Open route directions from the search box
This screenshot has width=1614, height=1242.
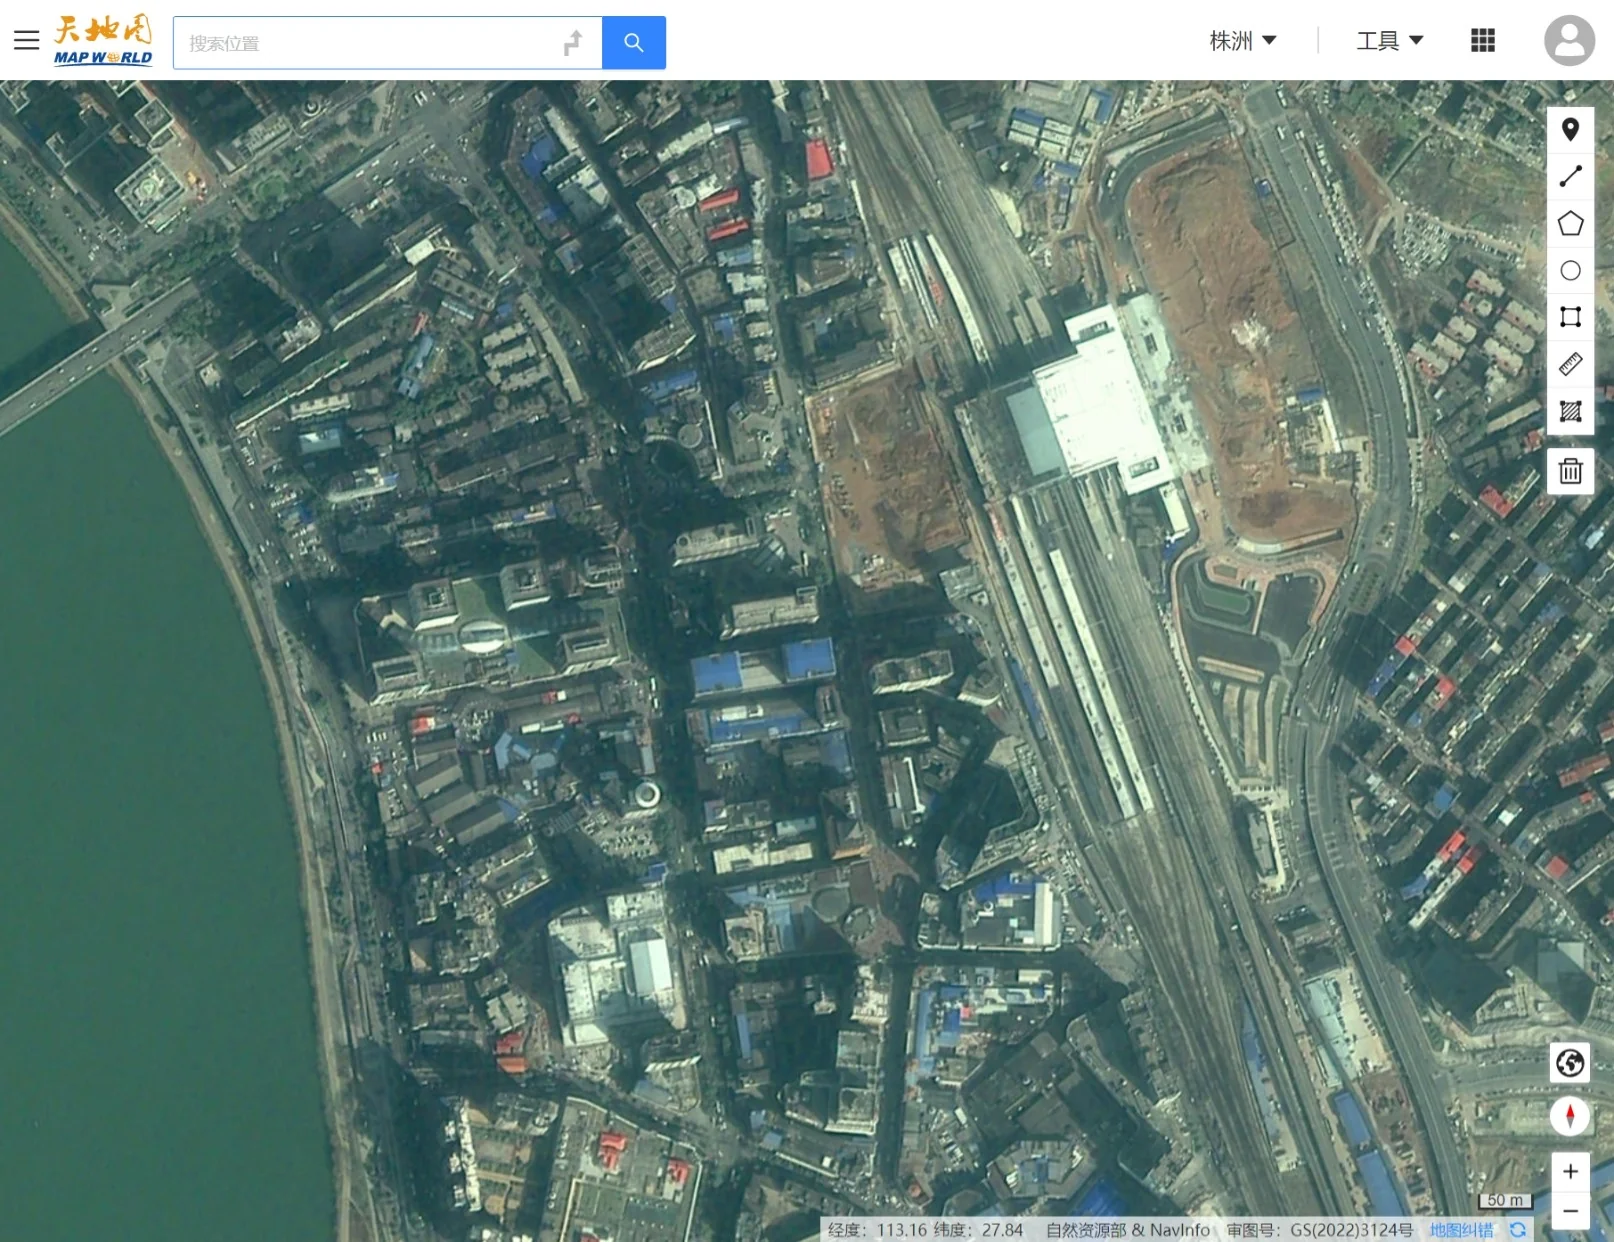point(572,43)
